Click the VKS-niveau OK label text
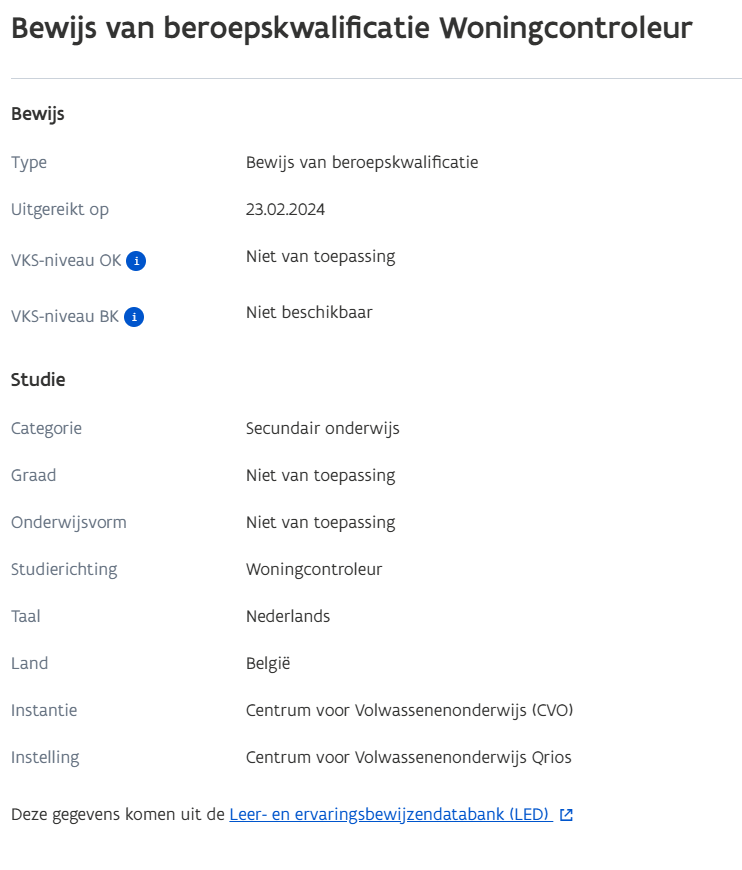Viewport: 742px width, 870px height. point(66,261)
